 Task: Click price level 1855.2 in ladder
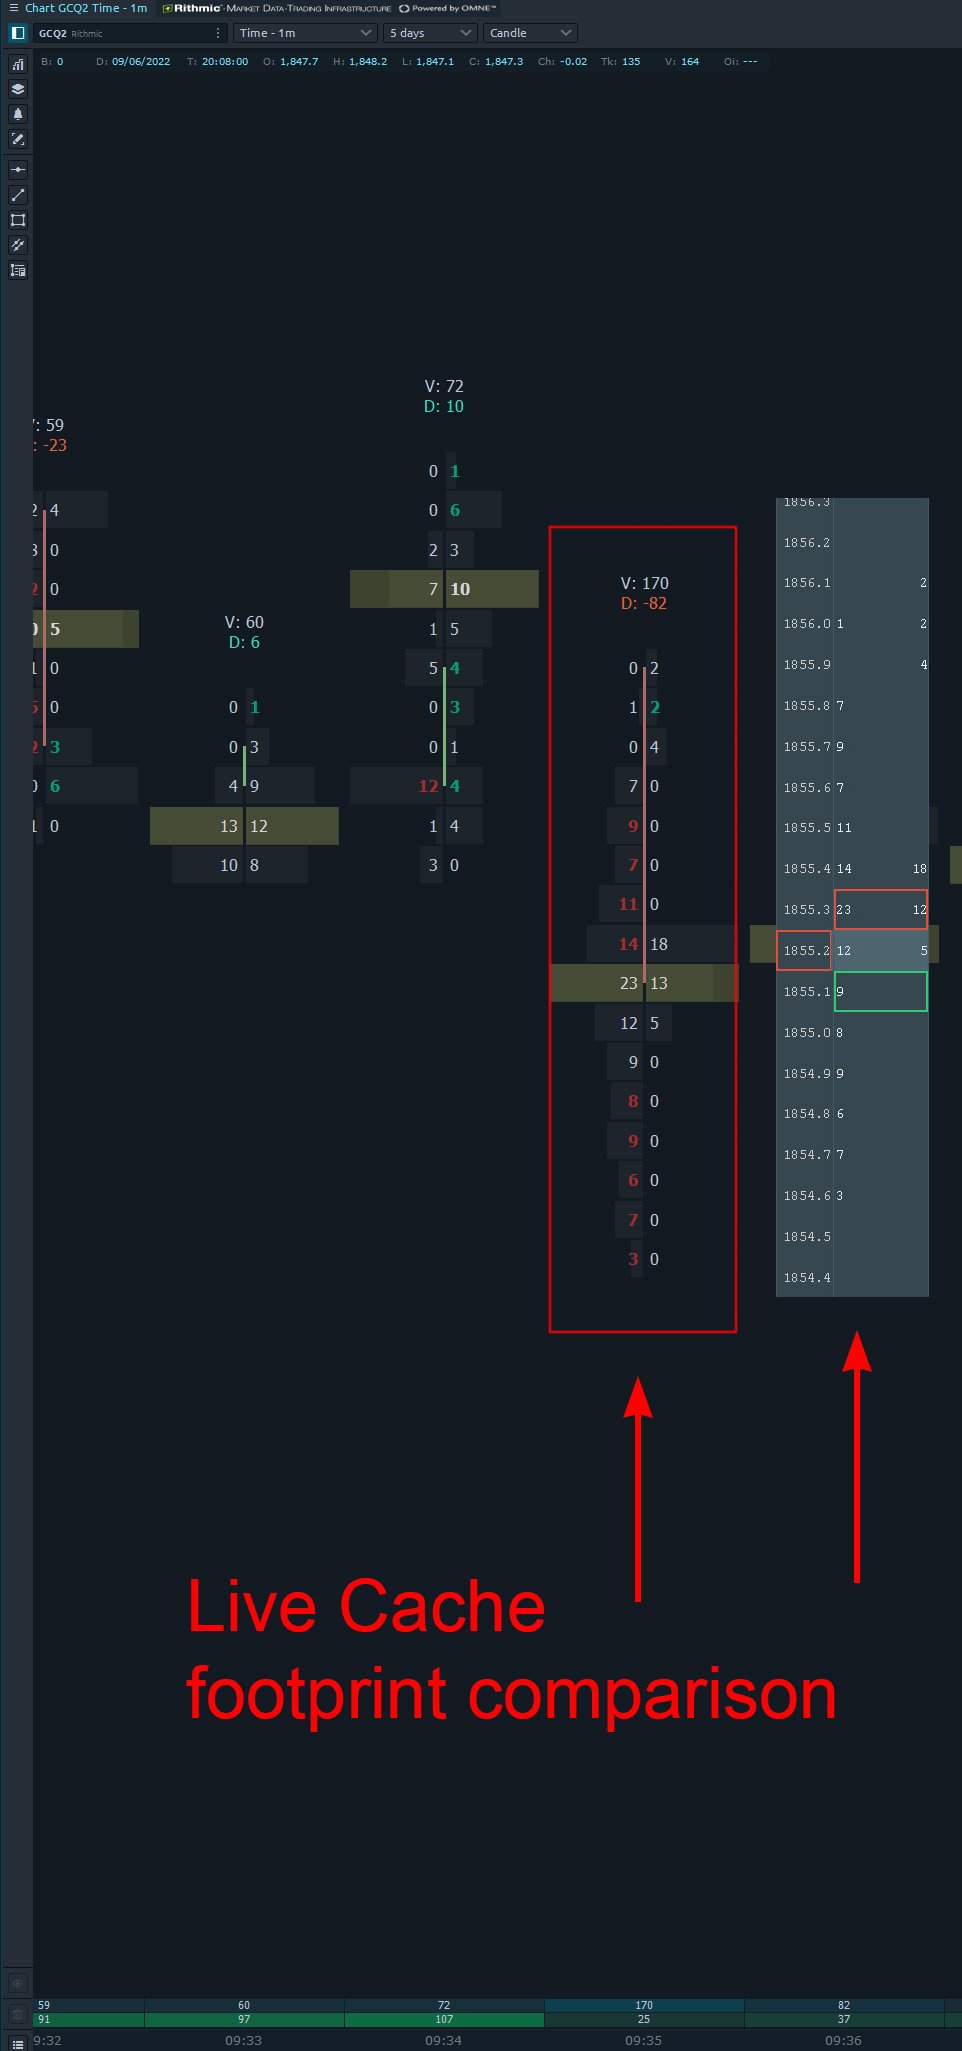806,951
